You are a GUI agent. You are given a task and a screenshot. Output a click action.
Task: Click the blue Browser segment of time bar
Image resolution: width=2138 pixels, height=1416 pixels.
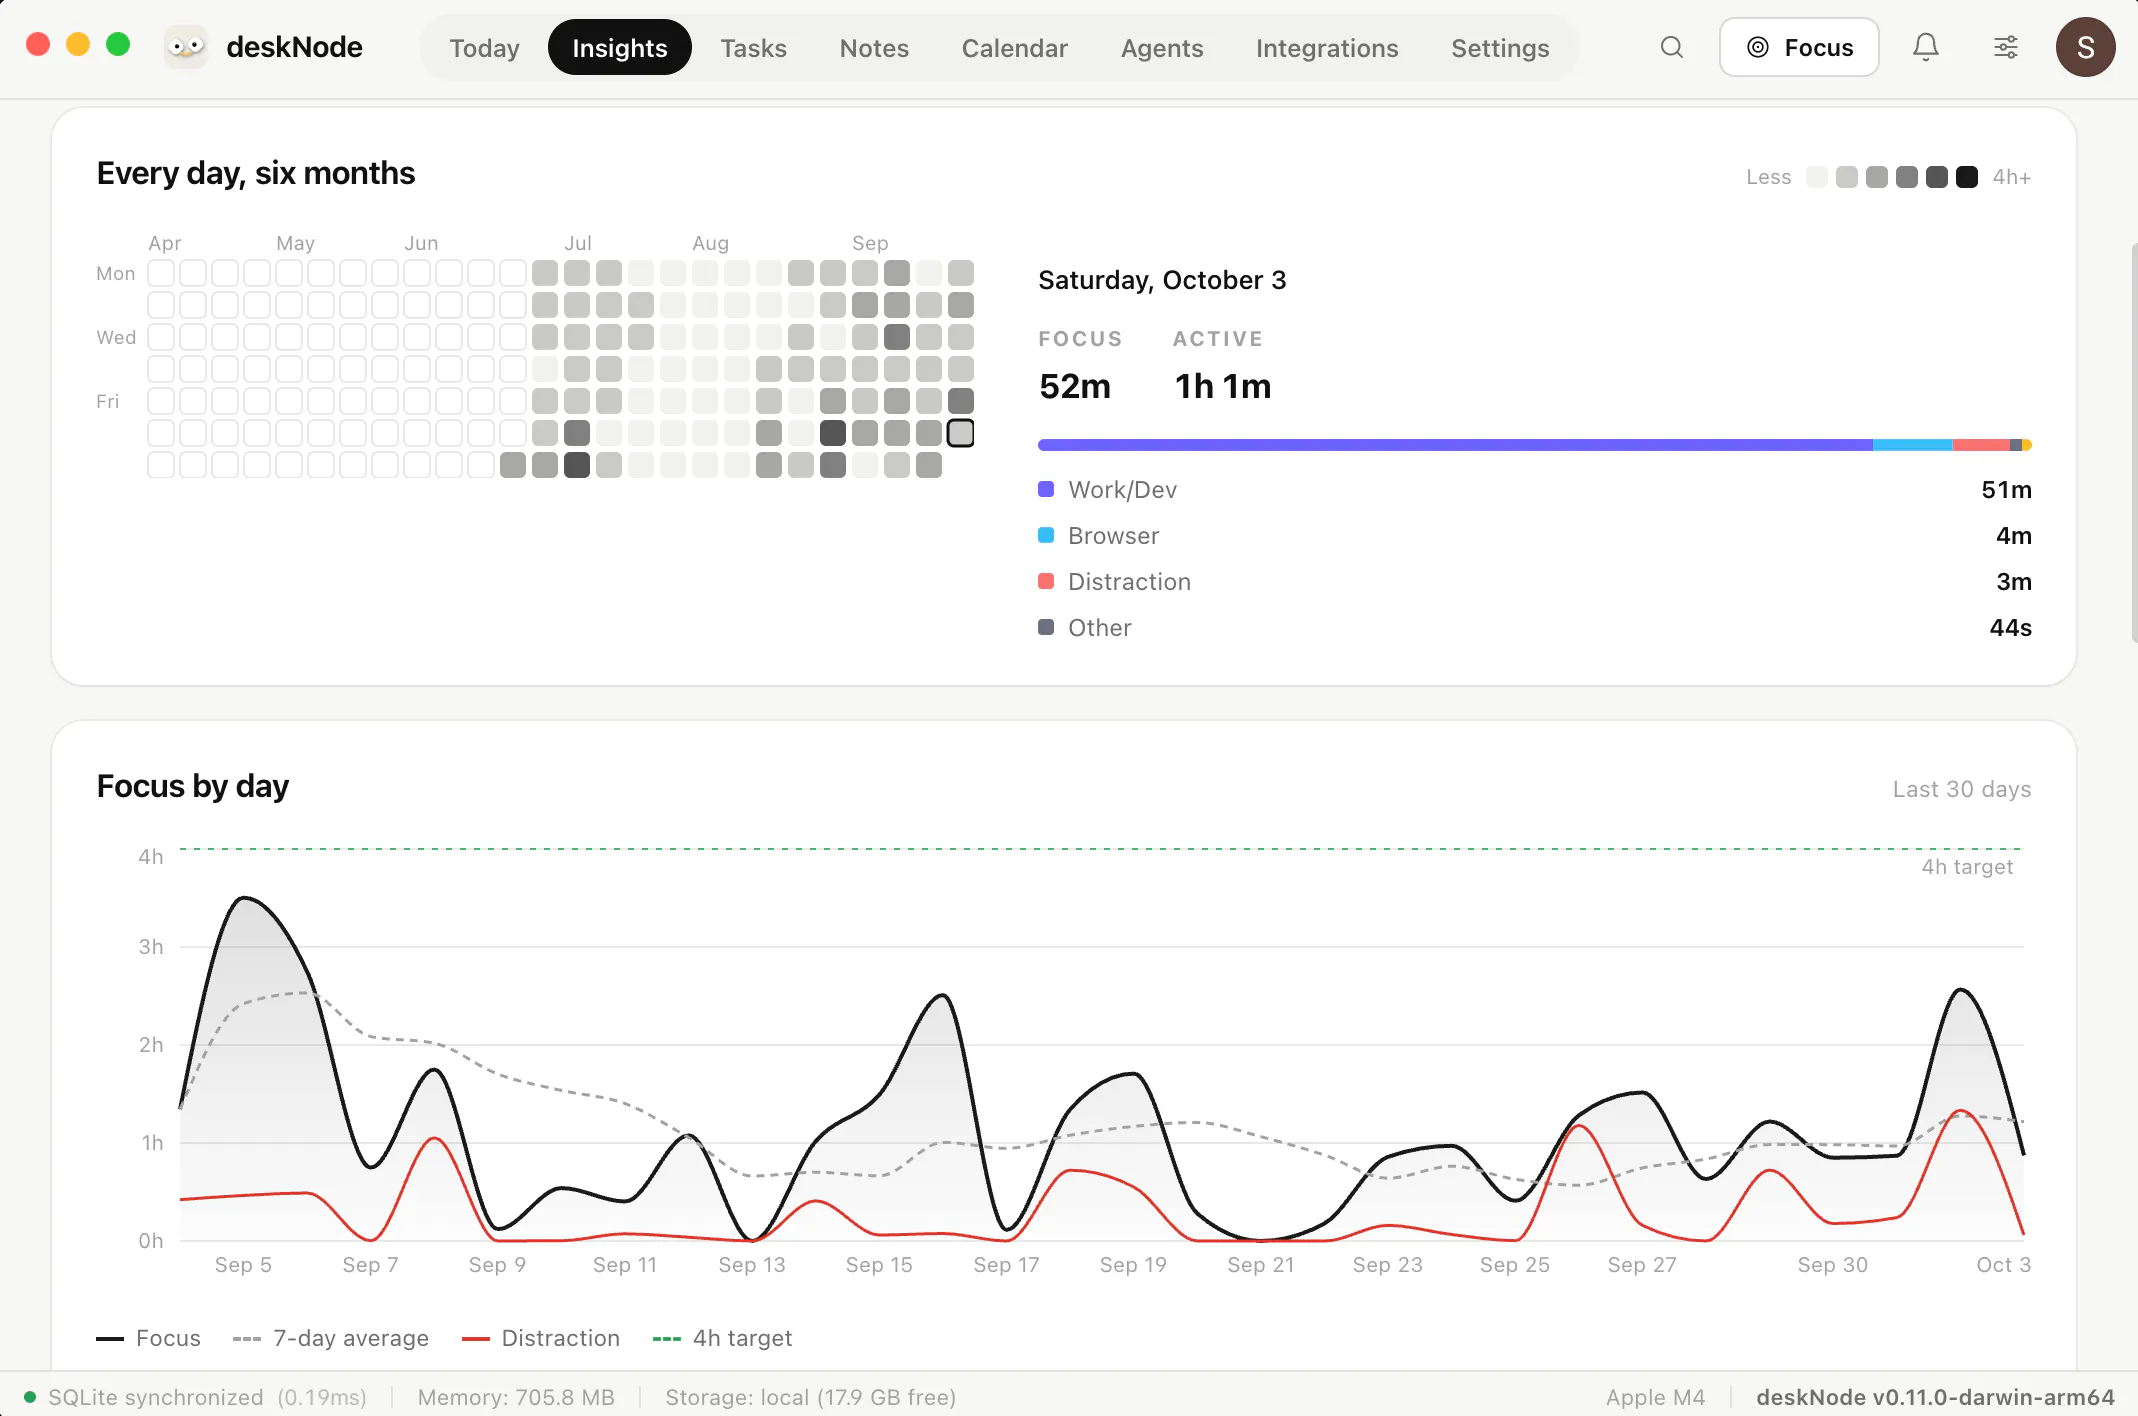click(1912, 445)
